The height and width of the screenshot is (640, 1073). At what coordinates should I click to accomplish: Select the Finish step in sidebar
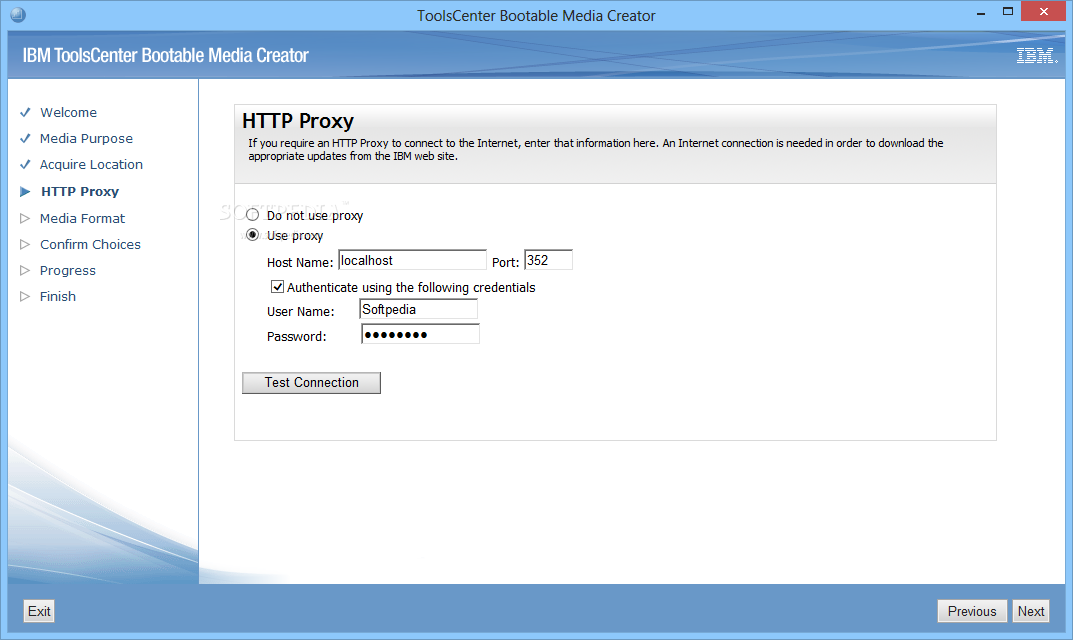point(57,296)
